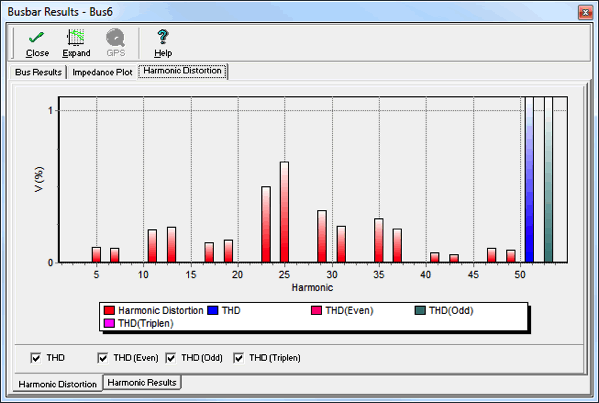This screenshot has width=599, height=403.
Task: Select the bottom Harmonic Distortion tab
Action: click(x=58, y=384)
